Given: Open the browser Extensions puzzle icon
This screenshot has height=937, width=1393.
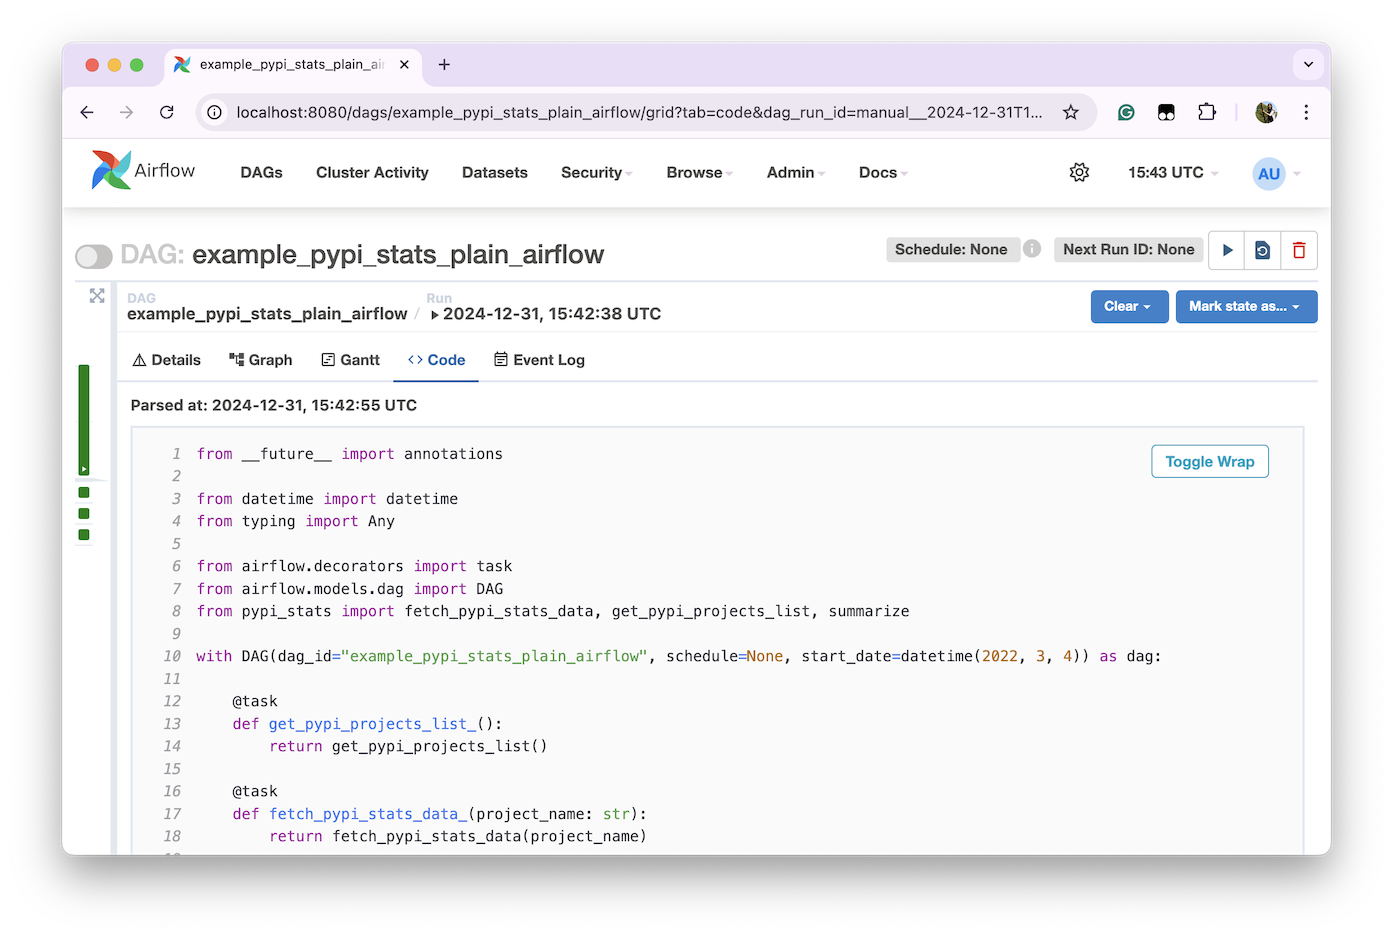Looking at the screenshot, I should click(x=1207, y=112).
